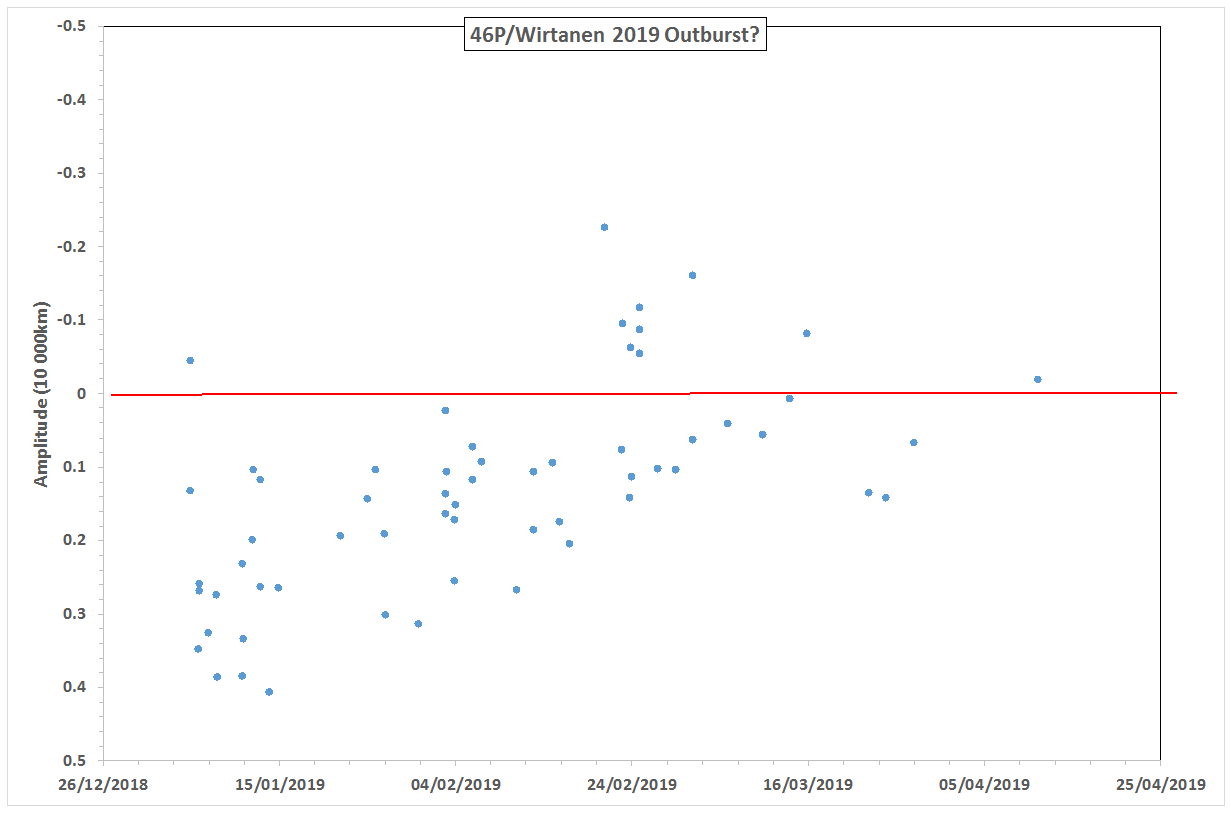Click the negative "-0.1" y-axis tick label
Image resolution: width=1231 pixels, height=813 pixels.
pyautogui.click(x=74, y=320)
